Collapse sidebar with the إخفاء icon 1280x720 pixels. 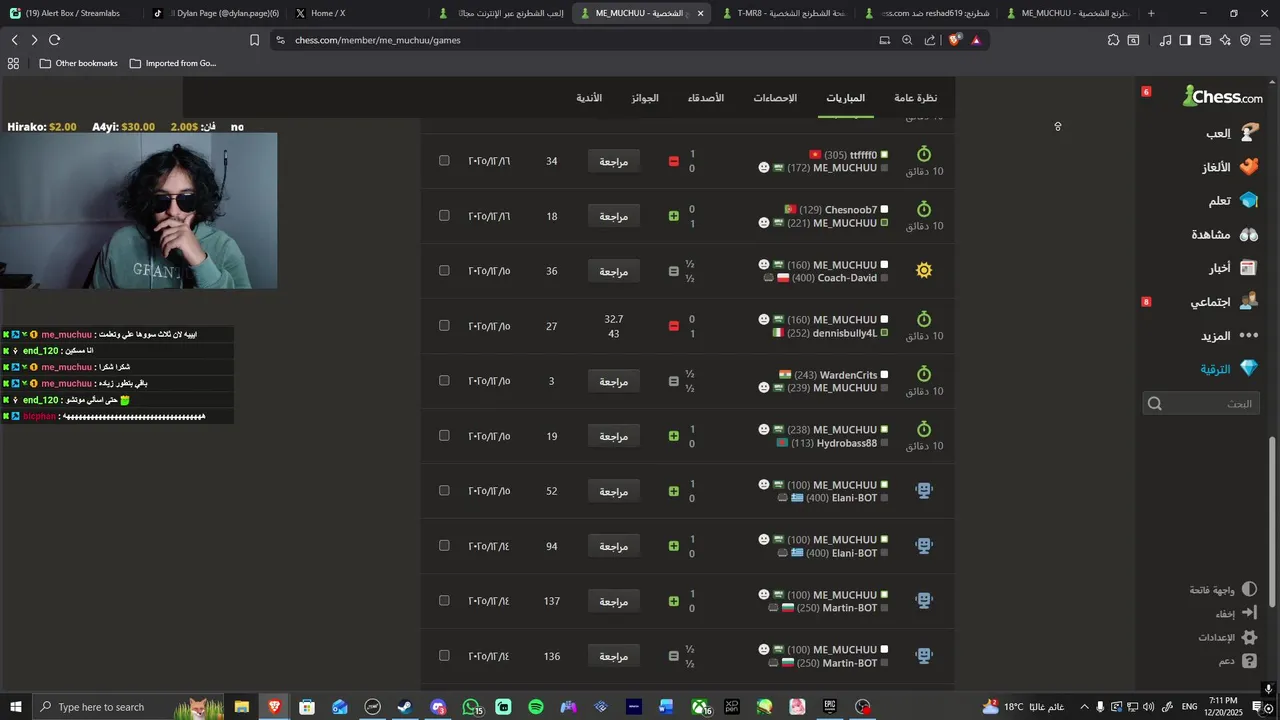tap(1249, 613)
